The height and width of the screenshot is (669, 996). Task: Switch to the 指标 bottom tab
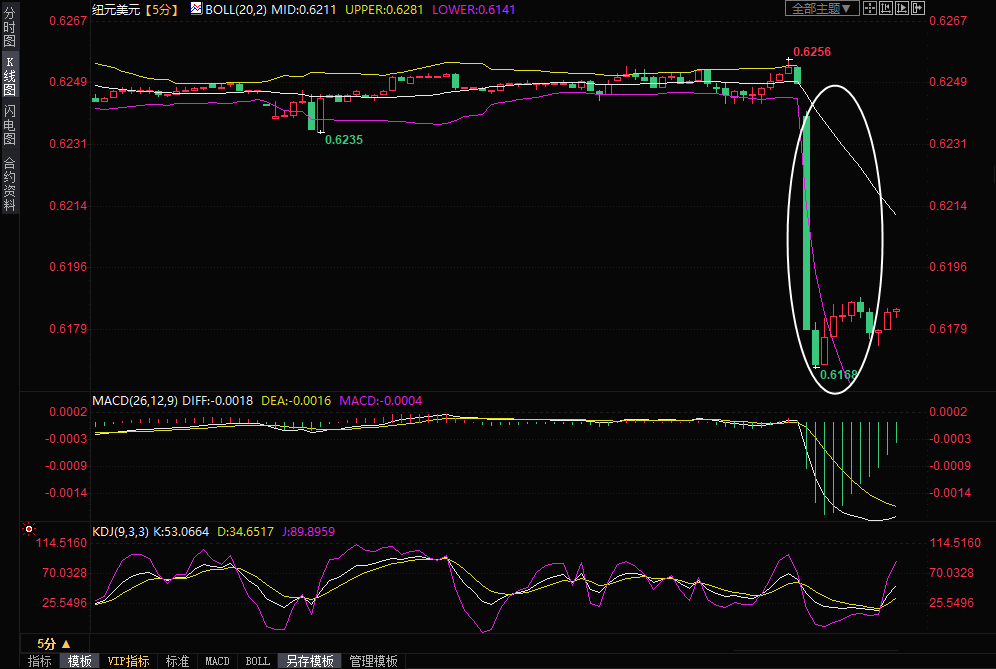point(40,661)
